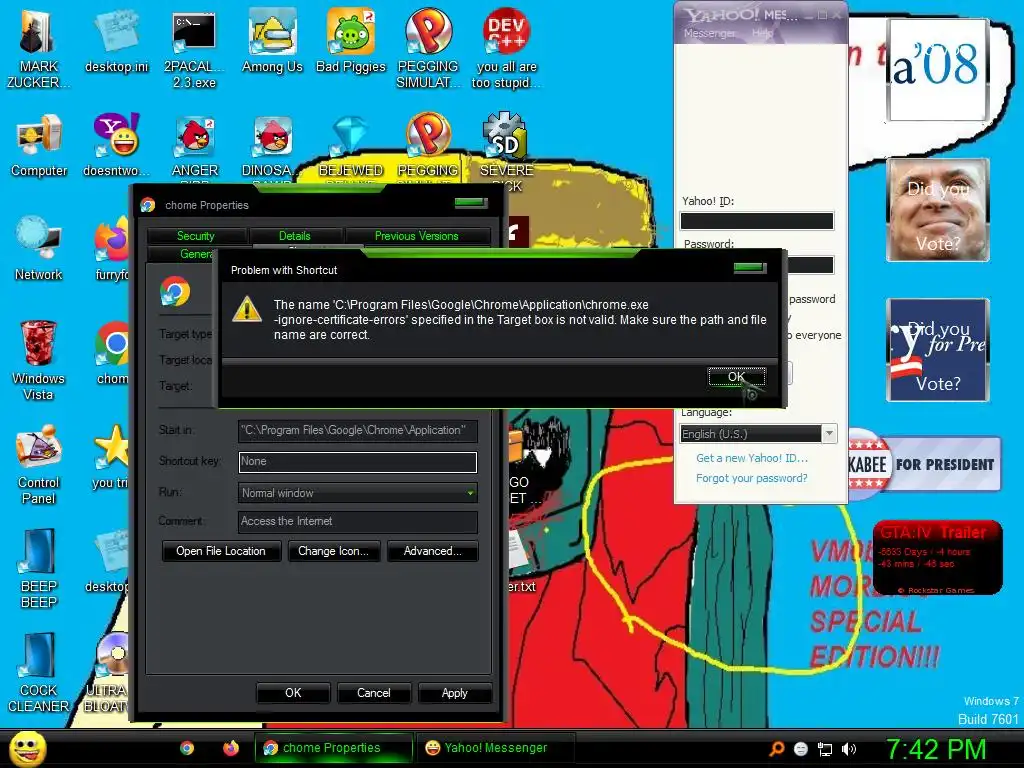
Task: Click the Yahoo! ID input field
Action: 757,221
